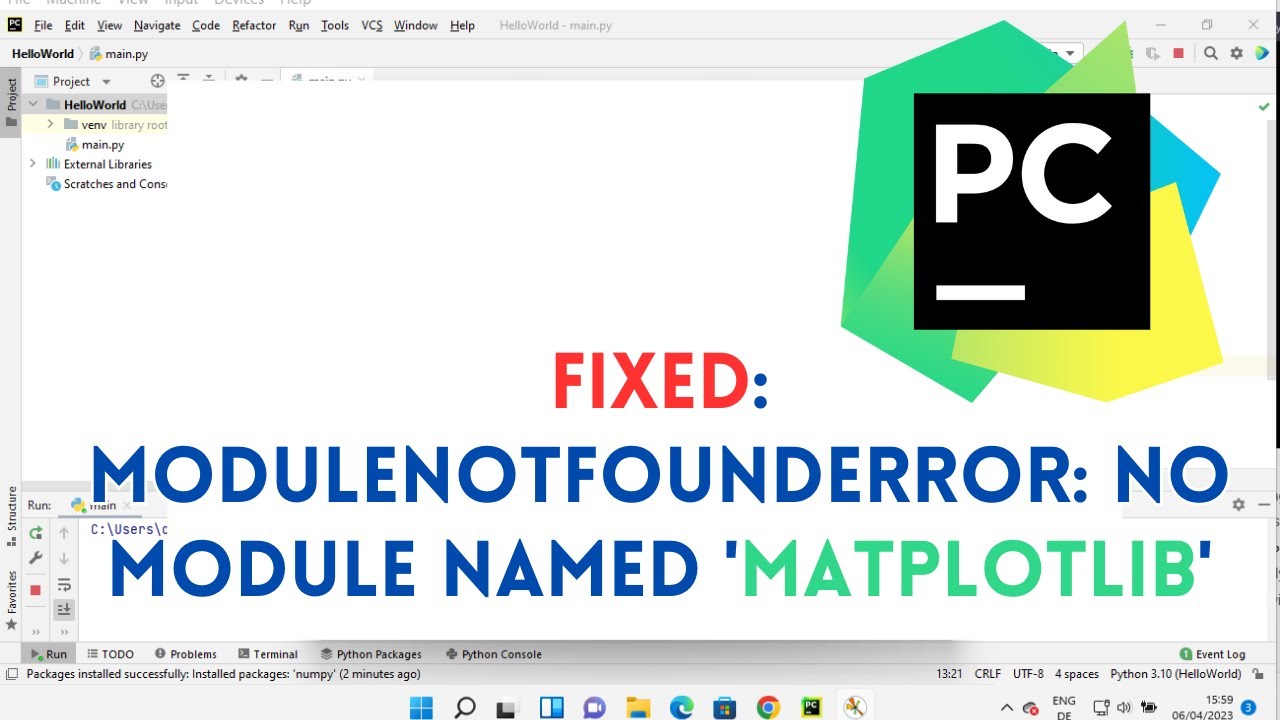Click HelloWorld in the breadcrumb bar
Screen dimensions: 1280x720
(x=43, y=54)
